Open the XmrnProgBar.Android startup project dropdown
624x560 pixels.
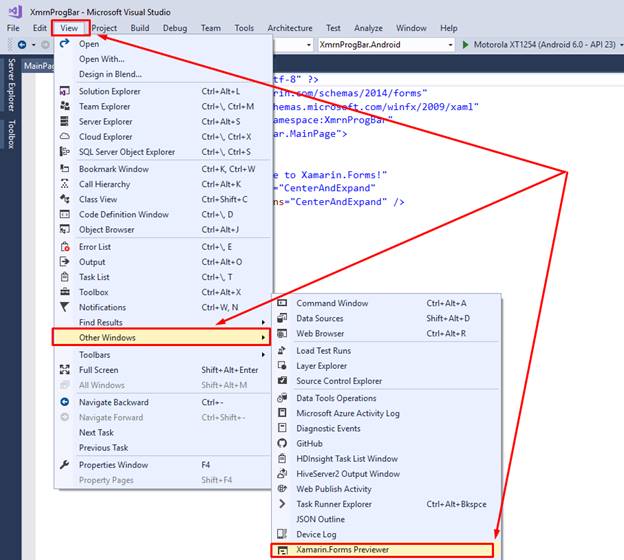pos(450,45)
